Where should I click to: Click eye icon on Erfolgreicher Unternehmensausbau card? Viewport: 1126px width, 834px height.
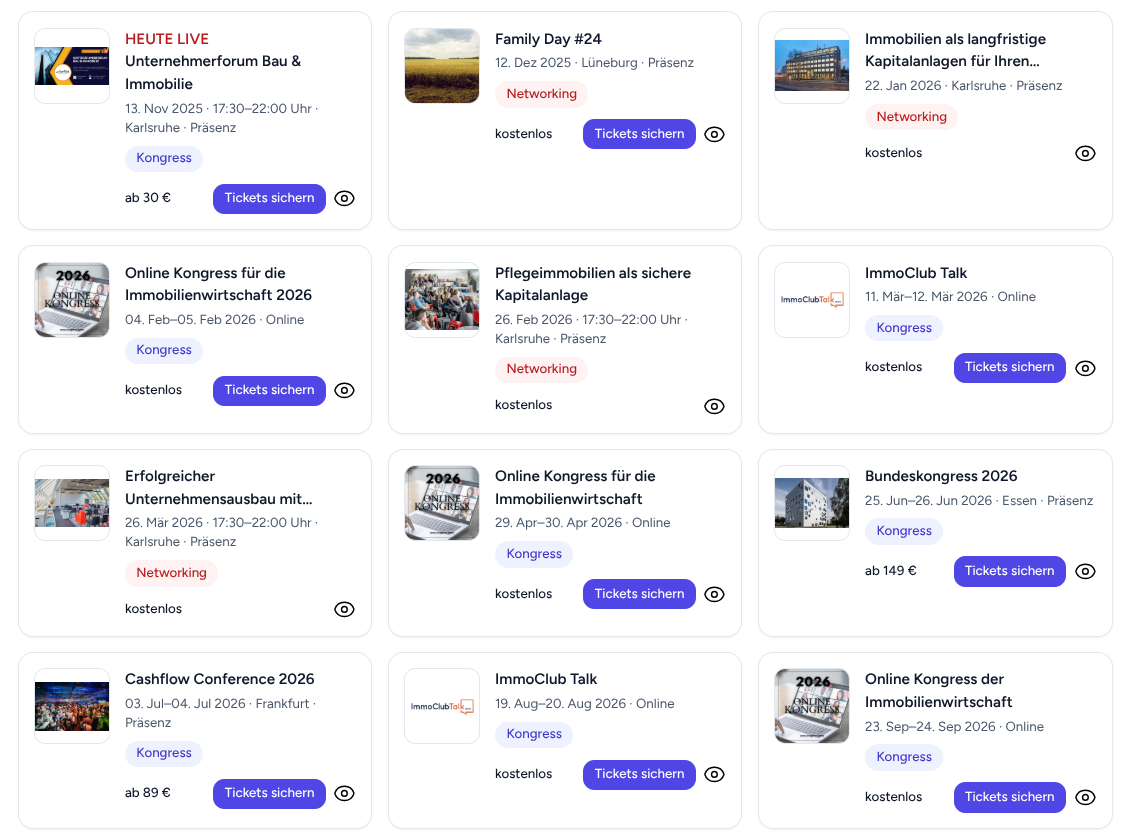click(344, 609)
